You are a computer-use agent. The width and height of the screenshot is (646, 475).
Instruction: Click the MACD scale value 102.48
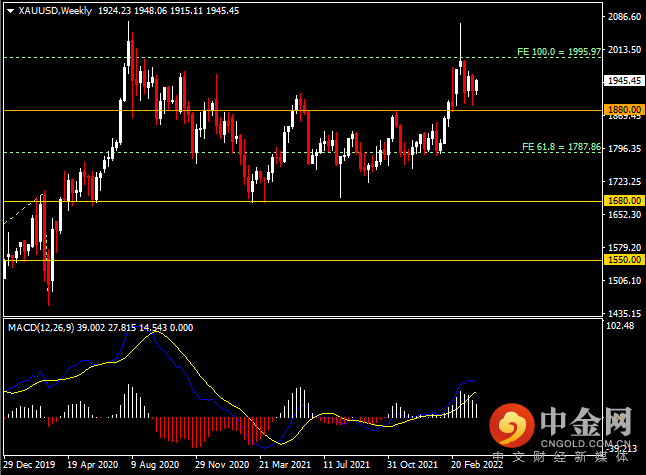click(620, 326)
